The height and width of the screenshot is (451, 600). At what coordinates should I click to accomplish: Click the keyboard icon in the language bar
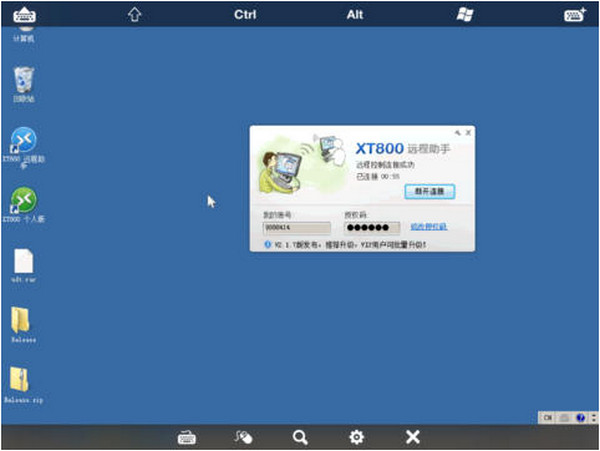coord(564,418)
